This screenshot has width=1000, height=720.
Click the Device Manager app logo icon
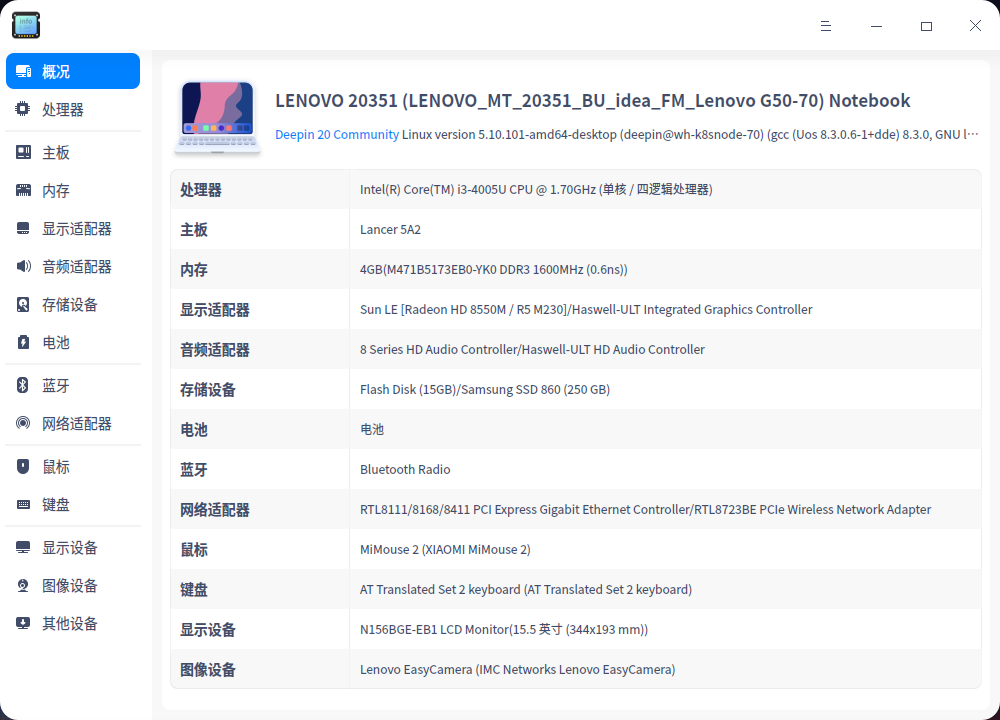pos(26,25)
